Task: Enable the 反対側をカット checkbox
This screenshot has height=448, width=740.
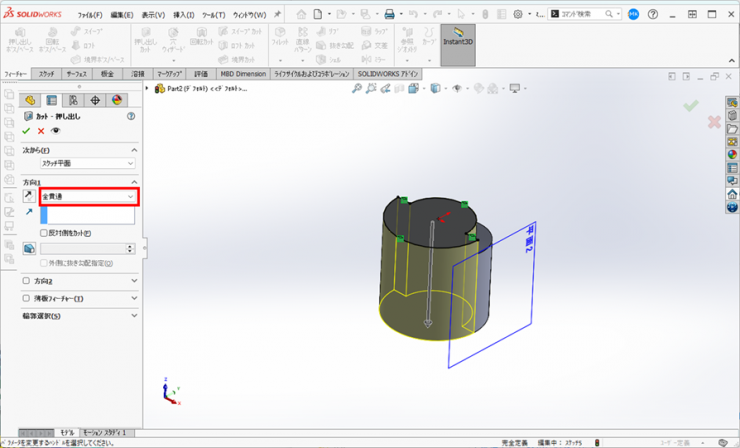Action: click(44, 233)
